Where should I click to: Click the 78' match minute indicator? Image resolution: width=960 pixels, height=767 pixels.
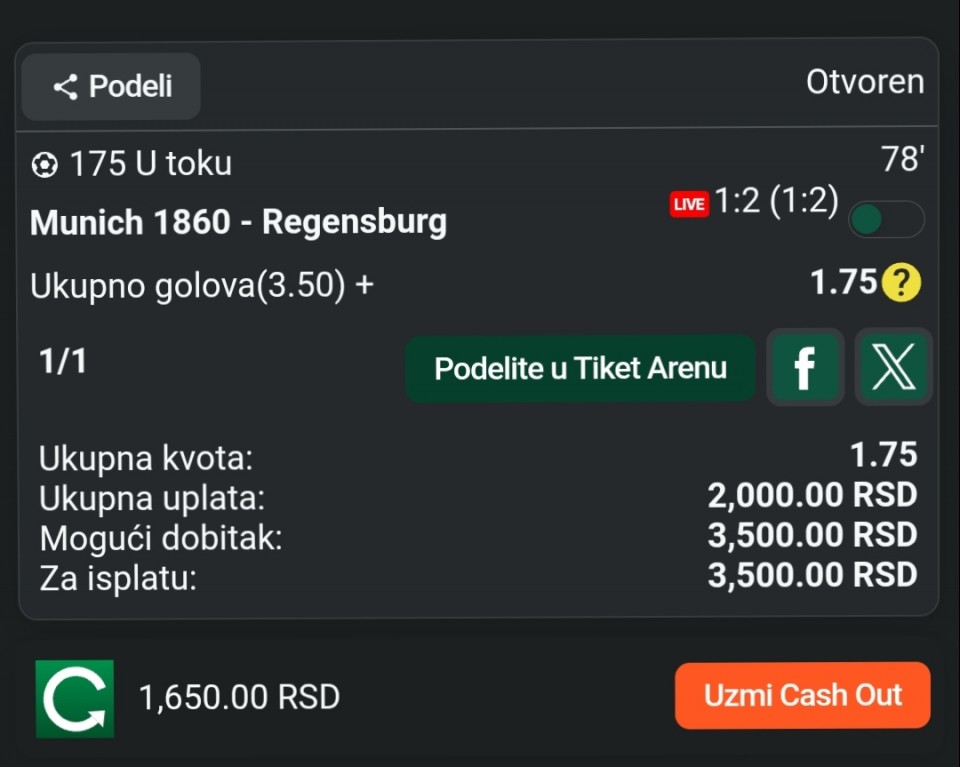(x=901, y=159)
